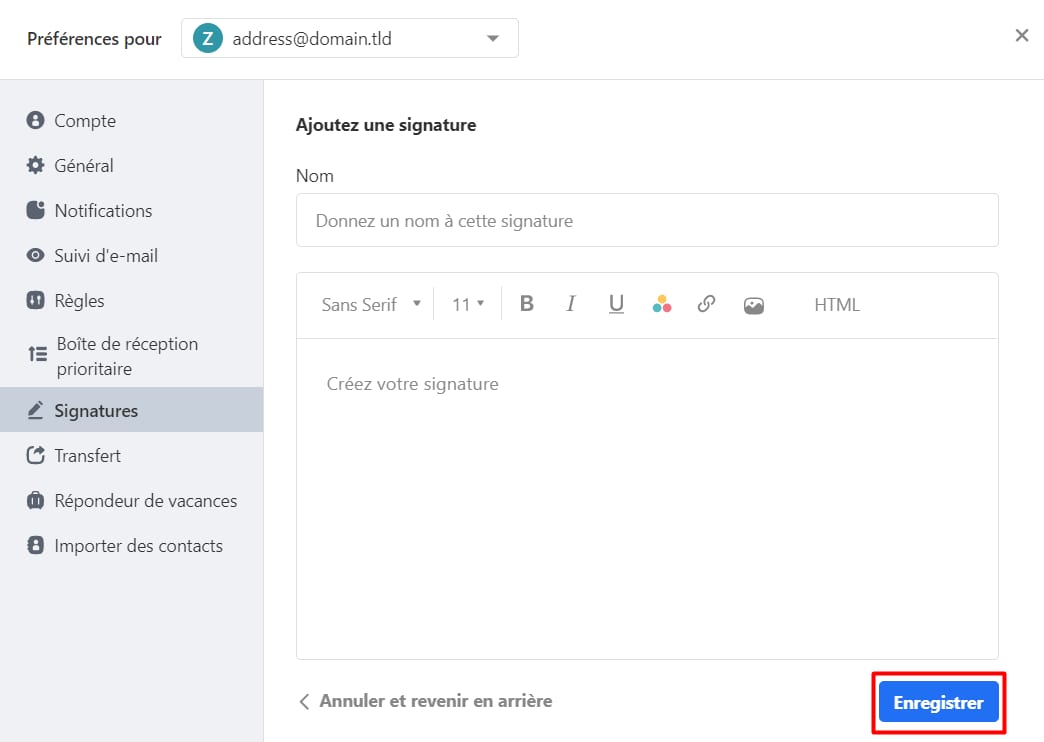This screenshot has height=742, width=1044.
Task: Open the address@domain.tld account selector
Action: coord(349,39)
